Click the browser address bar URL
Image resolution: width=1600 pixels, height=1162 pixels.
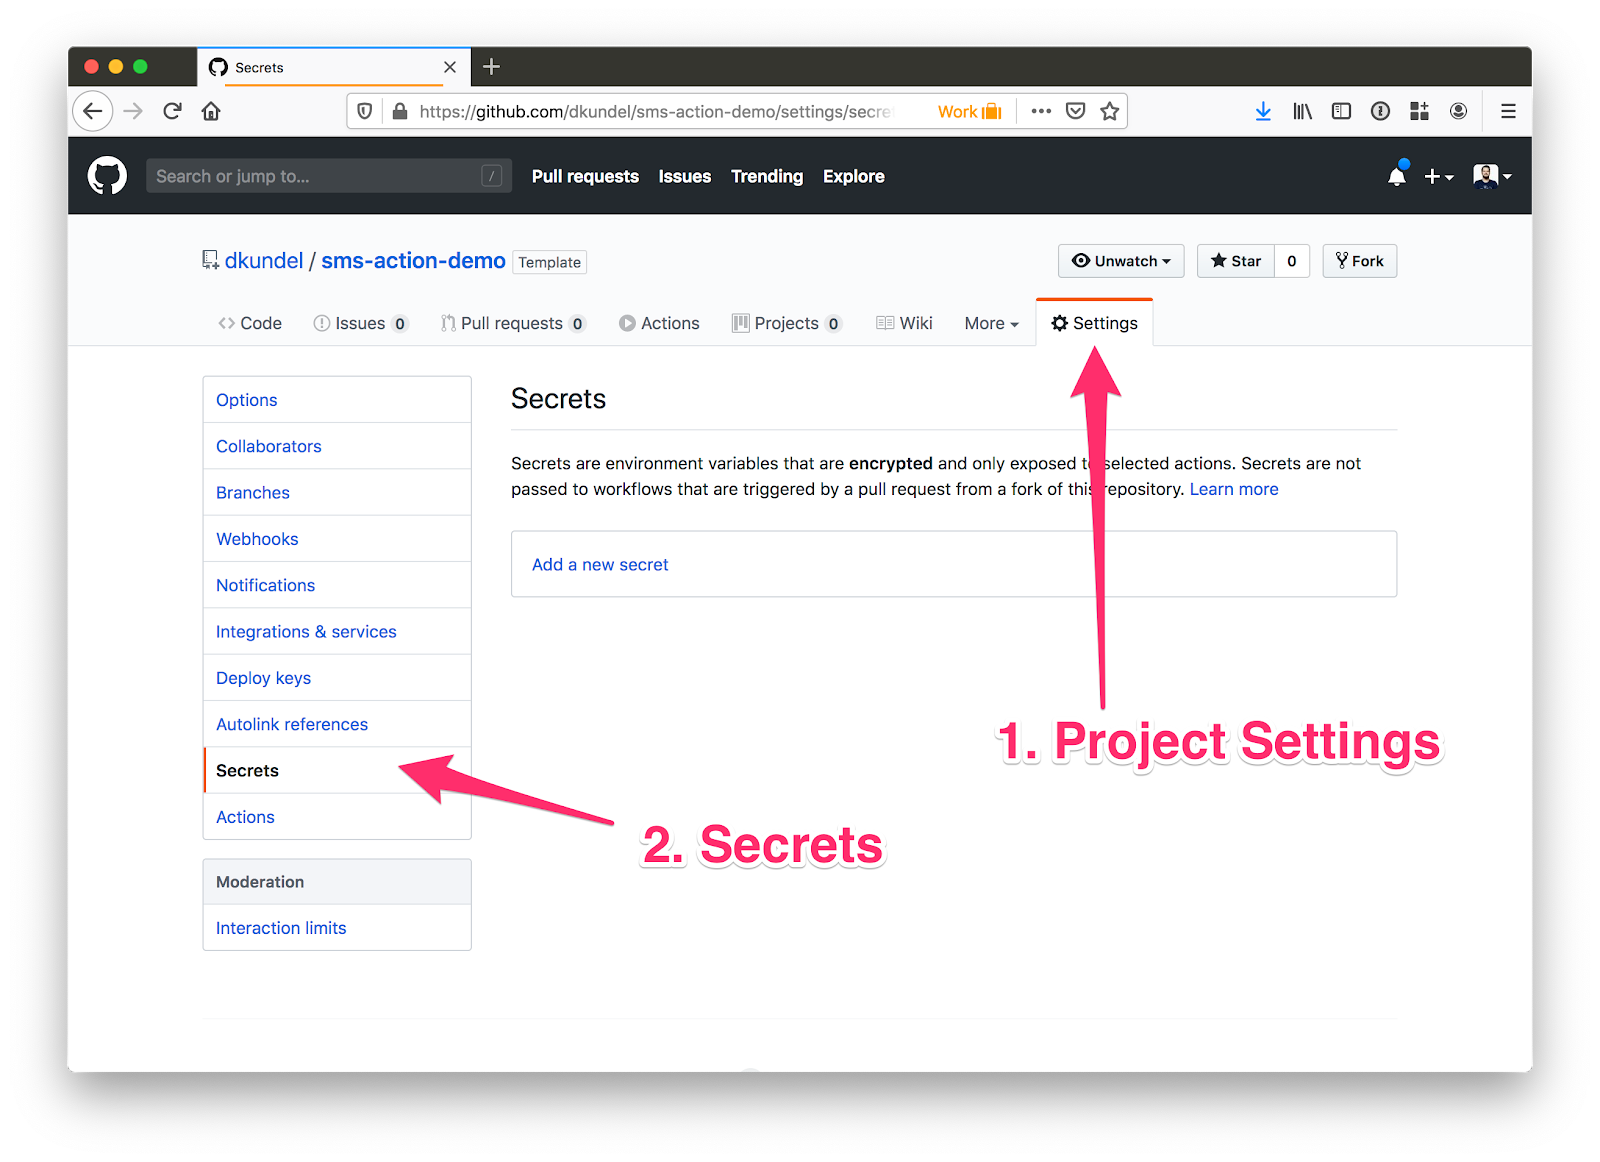(655, 111)
